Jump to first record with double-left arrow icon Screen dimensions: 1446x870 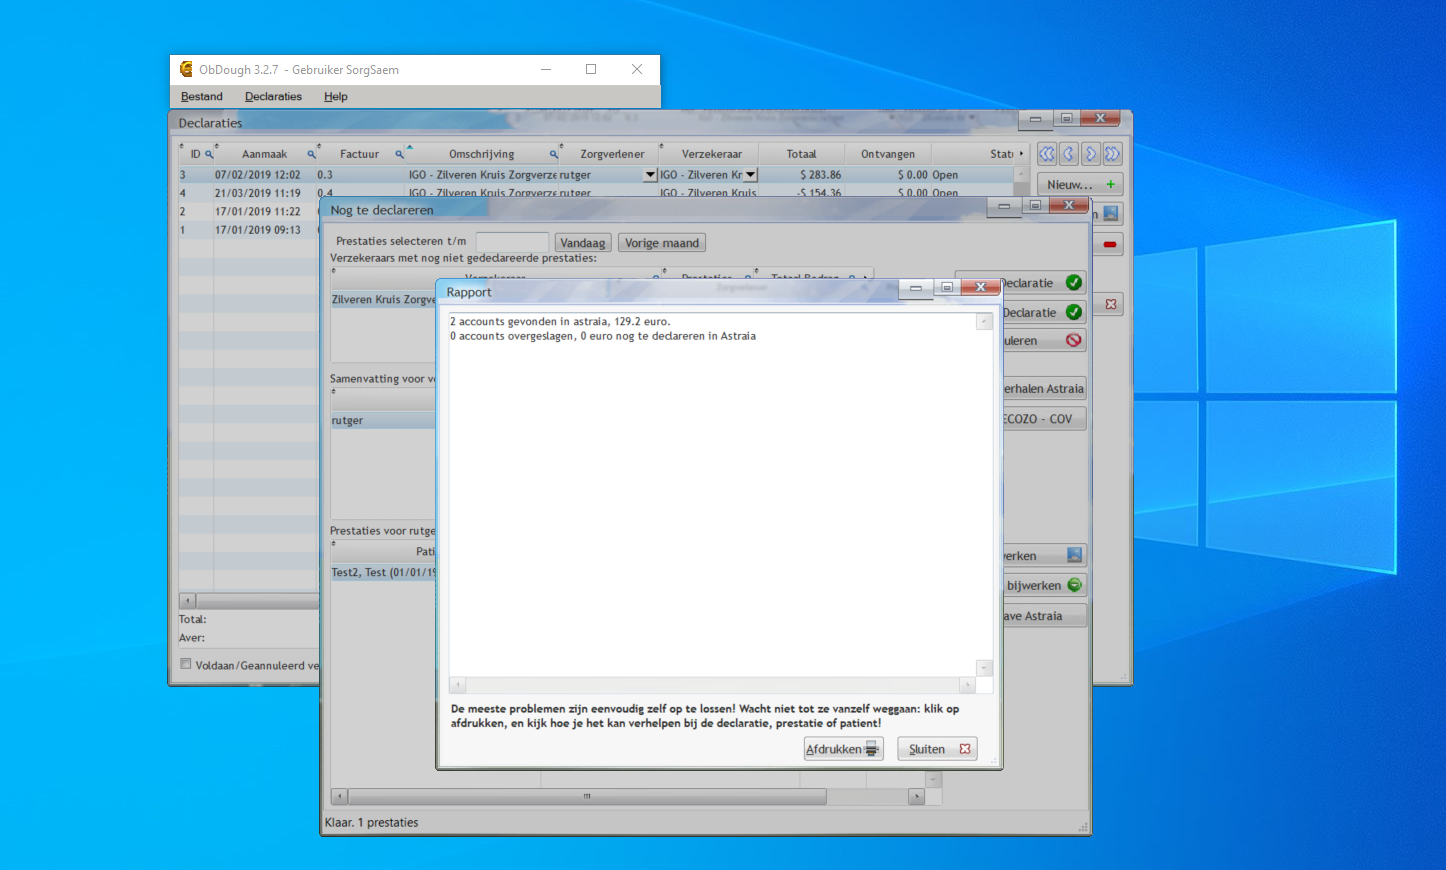tap(1046, 154)
